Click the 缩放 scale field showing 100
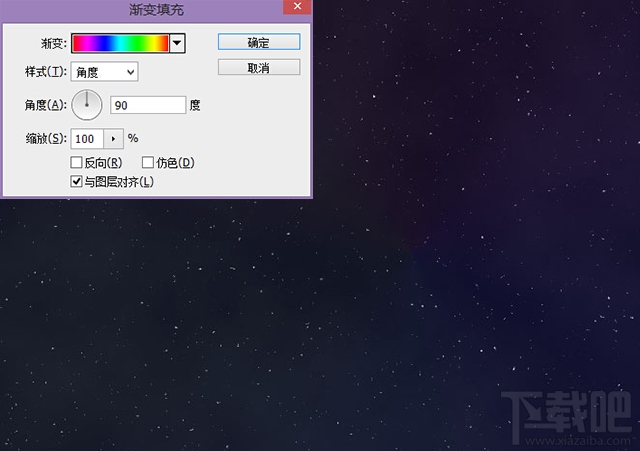The height and width of the screenshot is (451, 640). (x=87, y=139)
